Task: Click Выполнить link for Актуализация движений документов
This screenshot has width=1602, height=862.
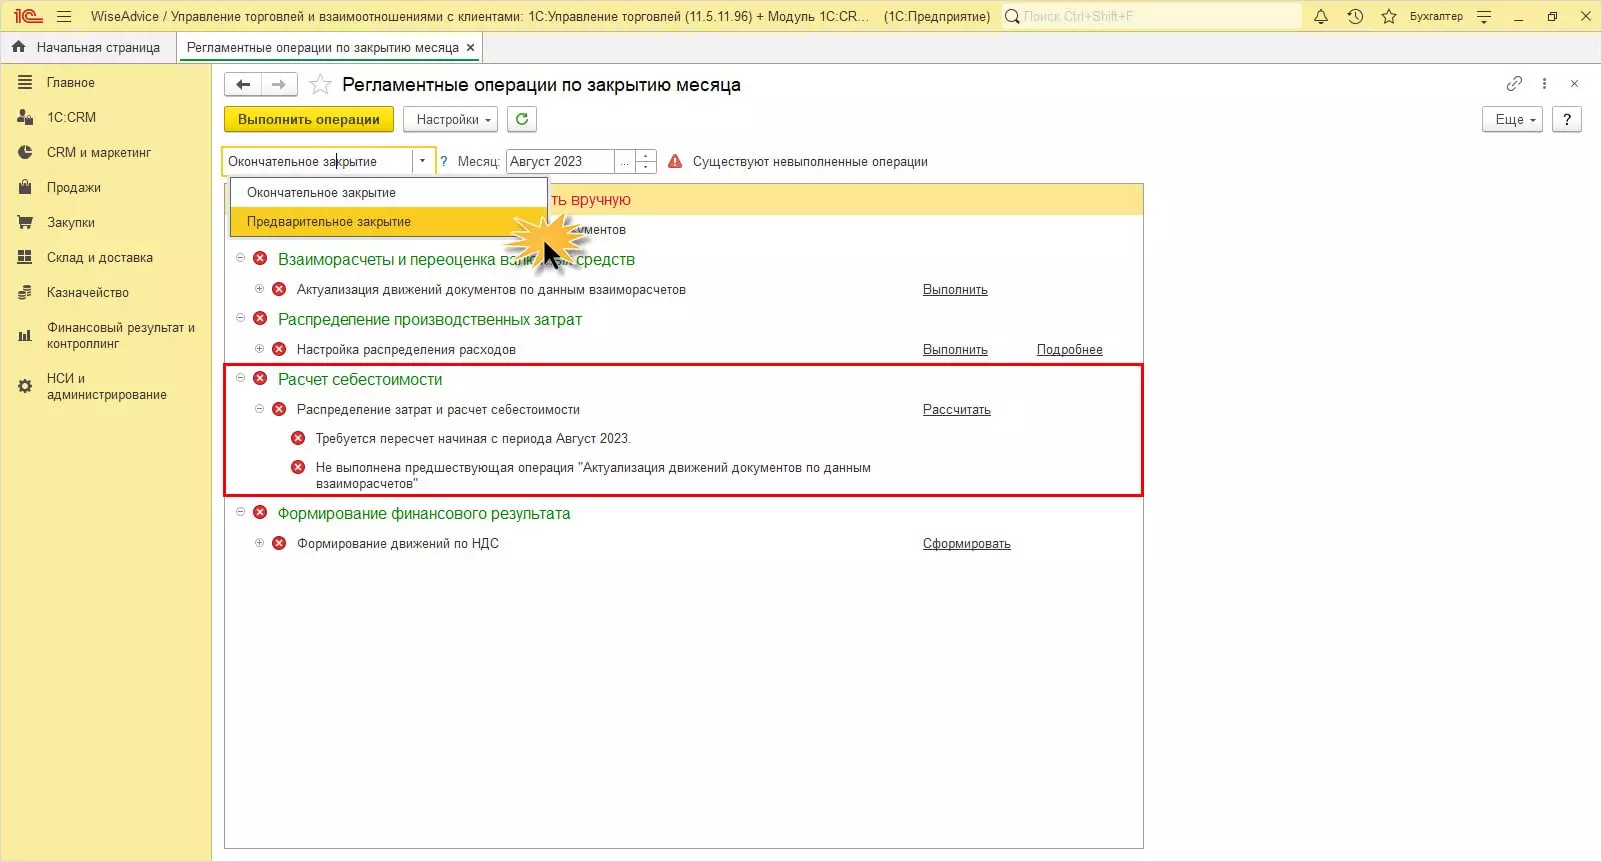Action: coord(955,290)
